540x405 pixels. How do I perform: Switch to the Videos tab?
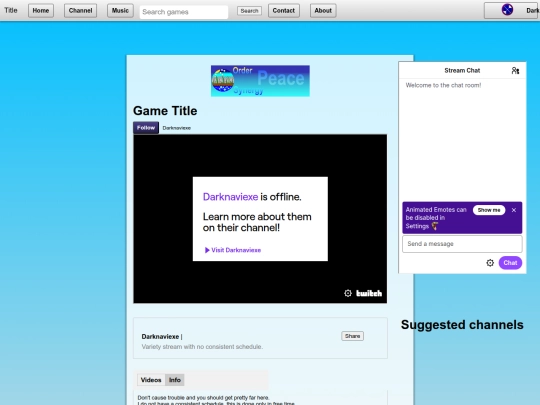pos(151,380)
